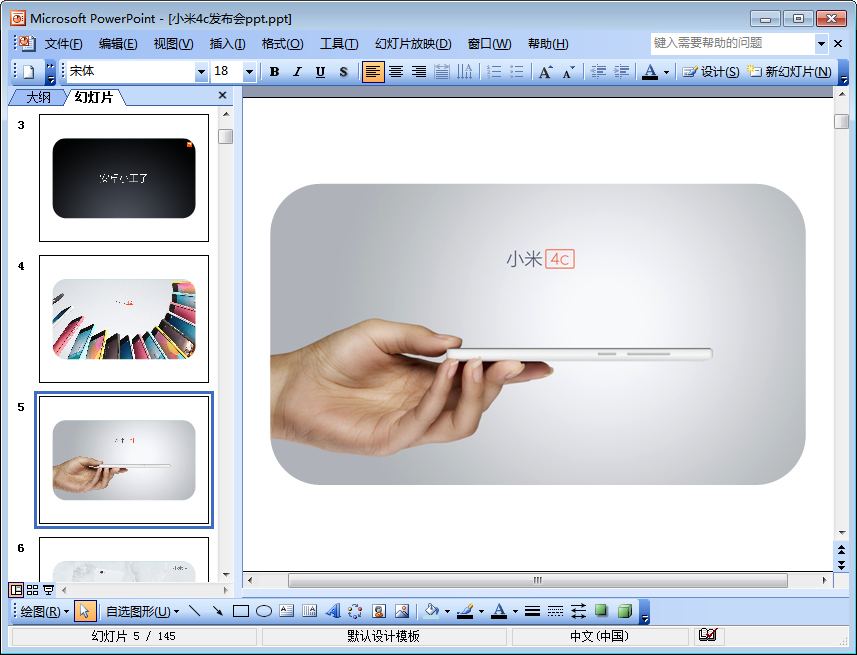Open the 工具 (Tools) menu
Viewport: 857px width, 655px height.
click(x=339, y=44)
